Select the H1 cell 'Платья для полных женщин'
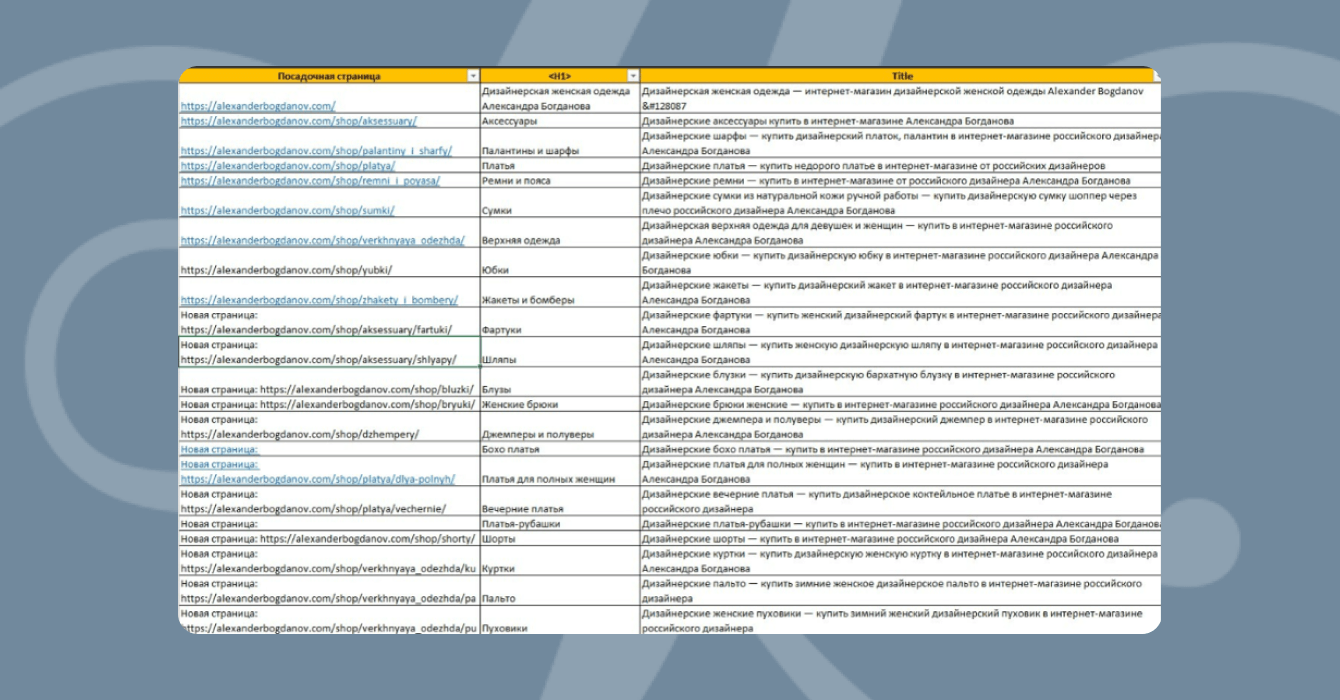This screenshot has width=1340, height=700. (x=560, y=472)
